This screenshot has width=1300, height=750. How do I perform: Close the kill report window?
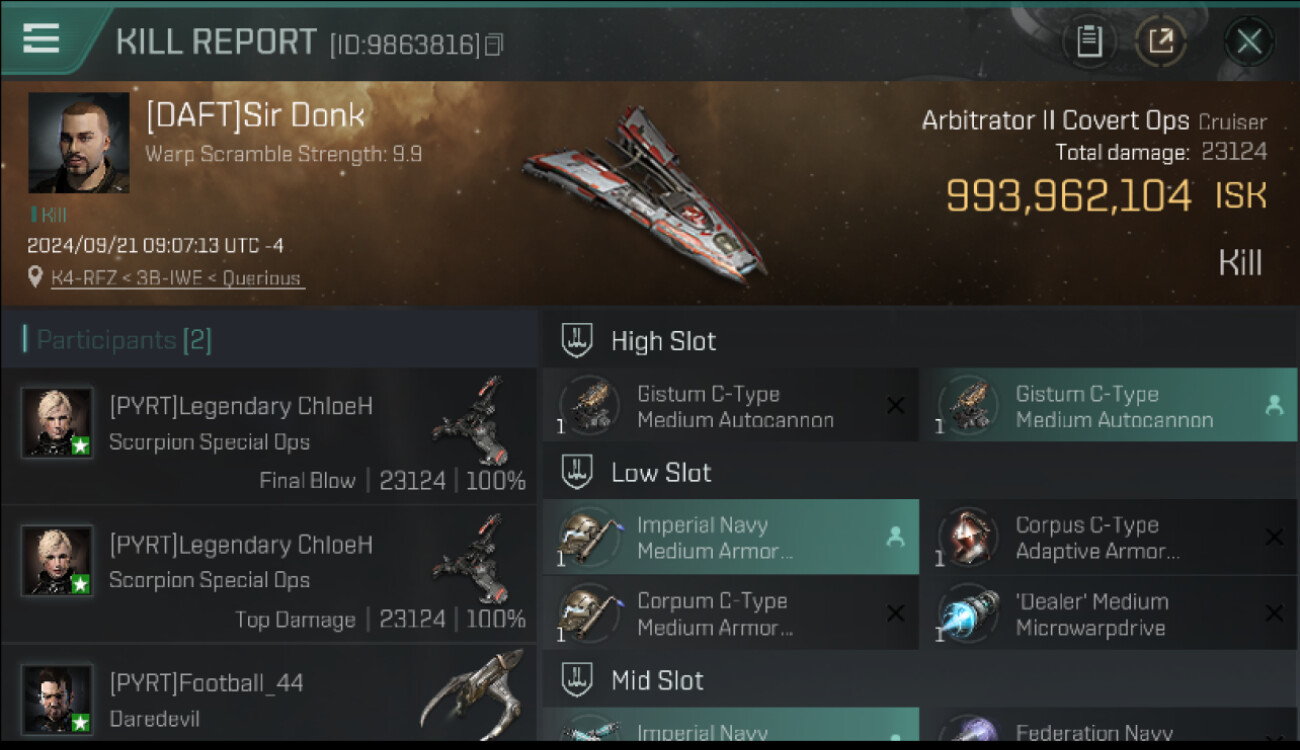click(1249, 42)
